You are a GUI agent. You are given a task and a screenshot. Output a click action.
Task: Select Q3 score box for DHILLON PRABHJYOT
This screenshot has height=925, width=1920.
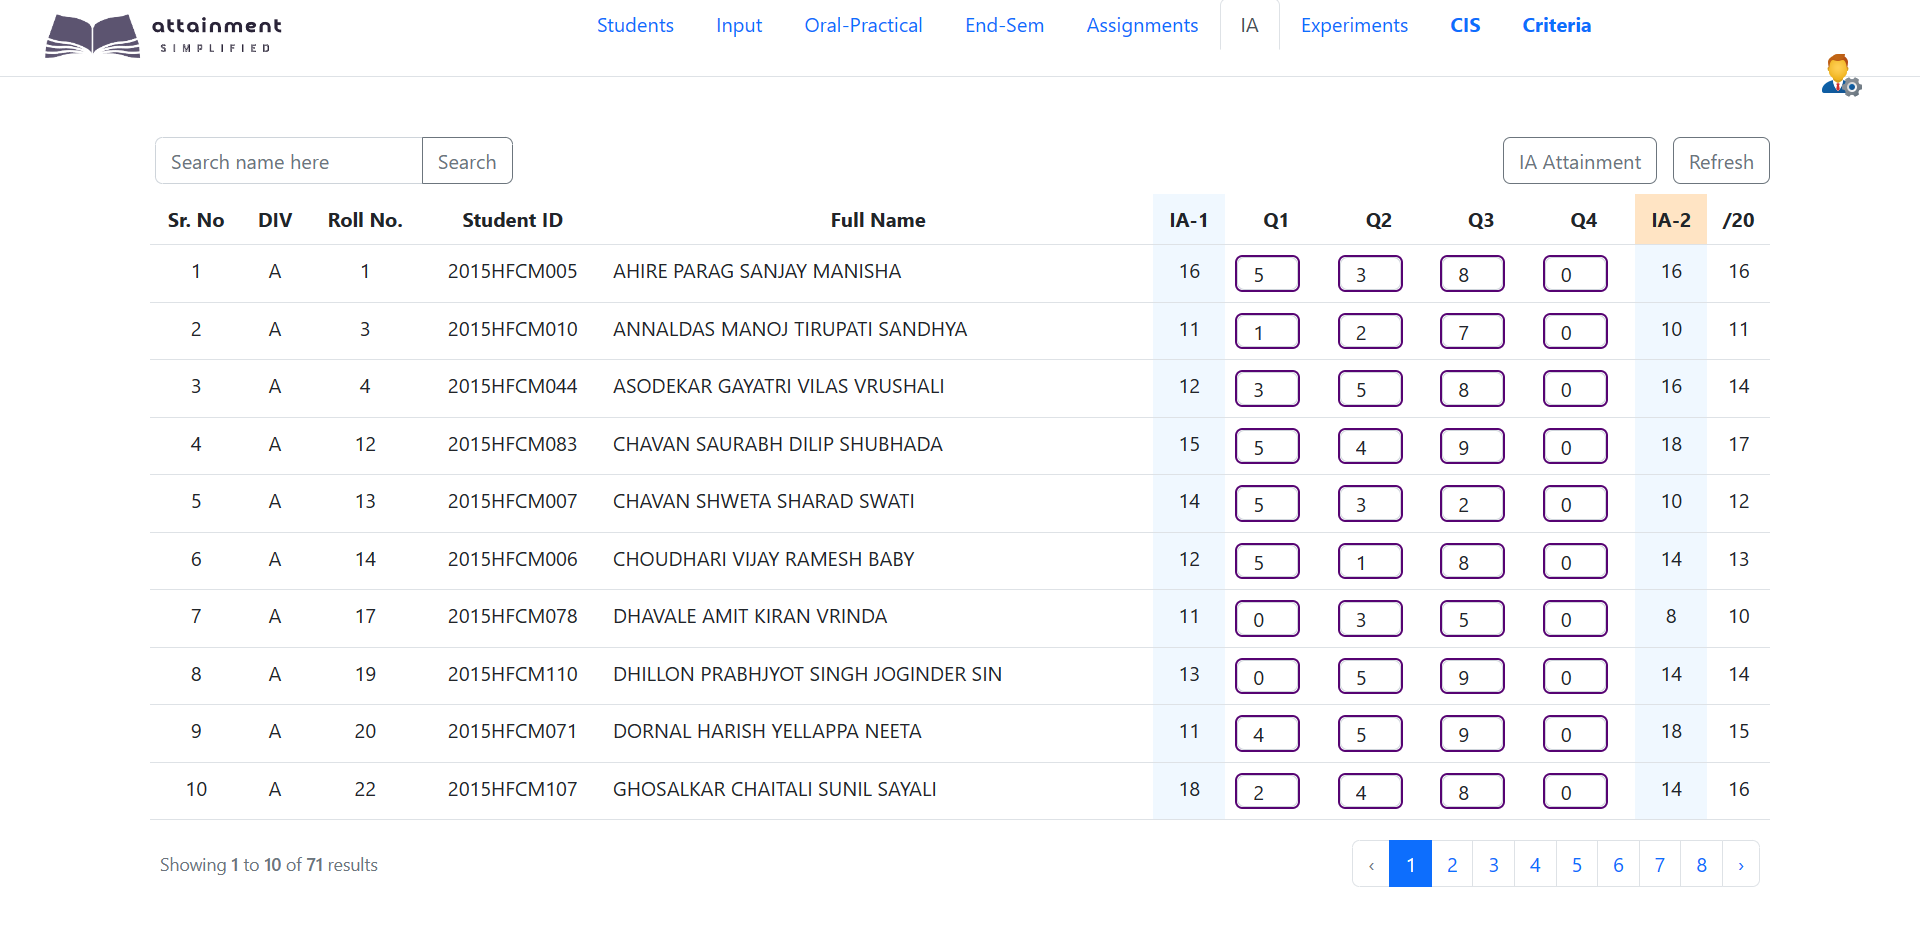tap(1472, 675)
